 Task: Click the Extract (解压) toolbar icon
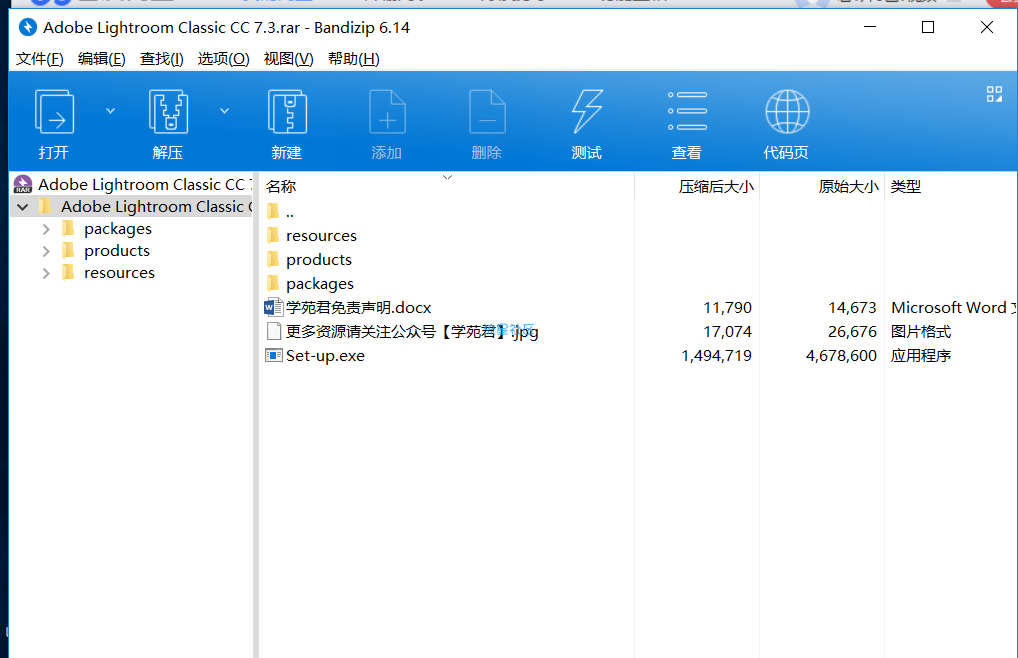coord(168,112)
